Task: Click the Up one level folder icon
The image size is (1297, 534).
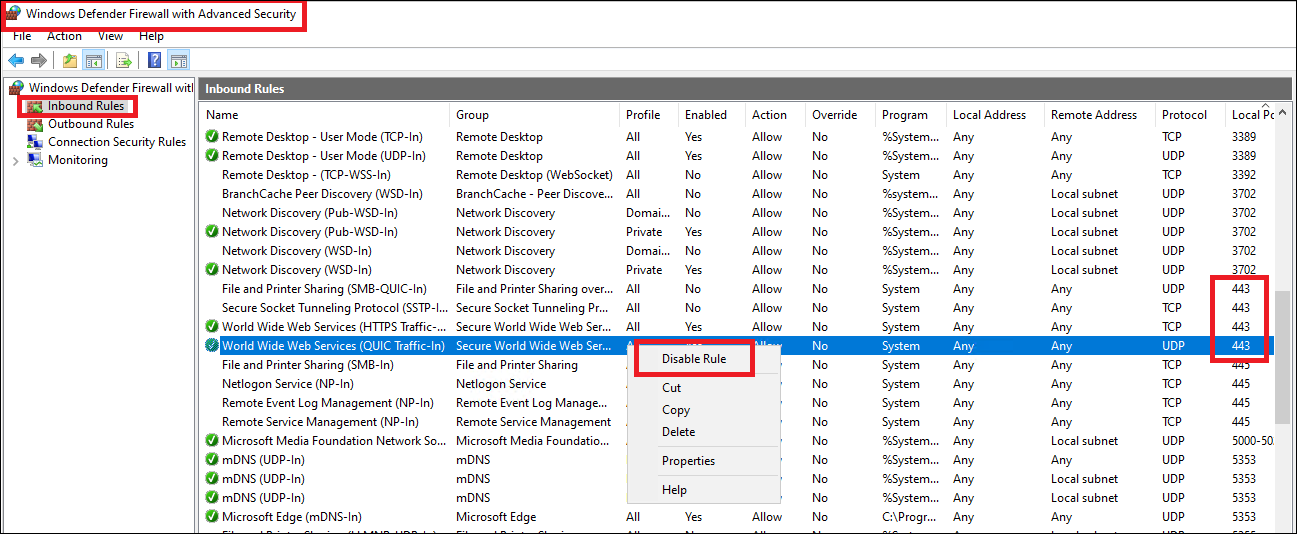Action: click(x=69, y=61)
